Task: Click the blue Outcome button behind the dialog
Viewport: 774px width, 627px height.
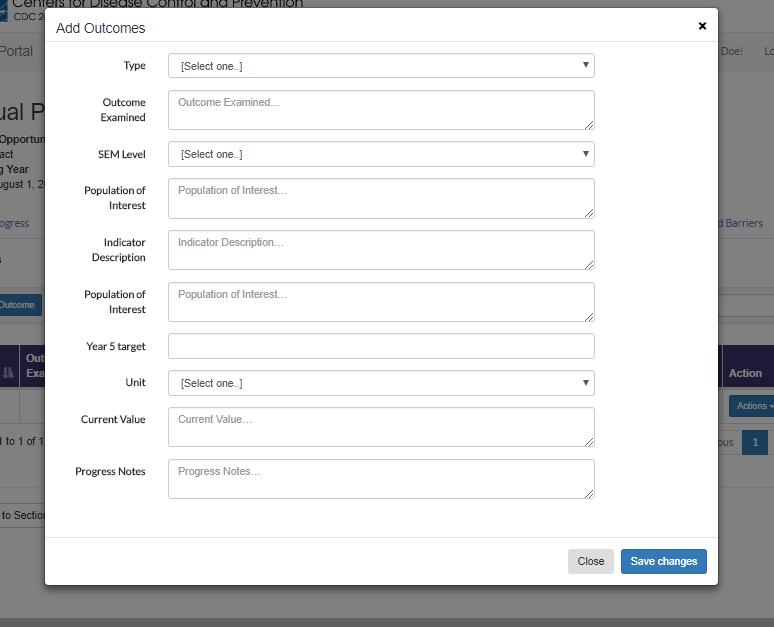Action: (20, 305)
